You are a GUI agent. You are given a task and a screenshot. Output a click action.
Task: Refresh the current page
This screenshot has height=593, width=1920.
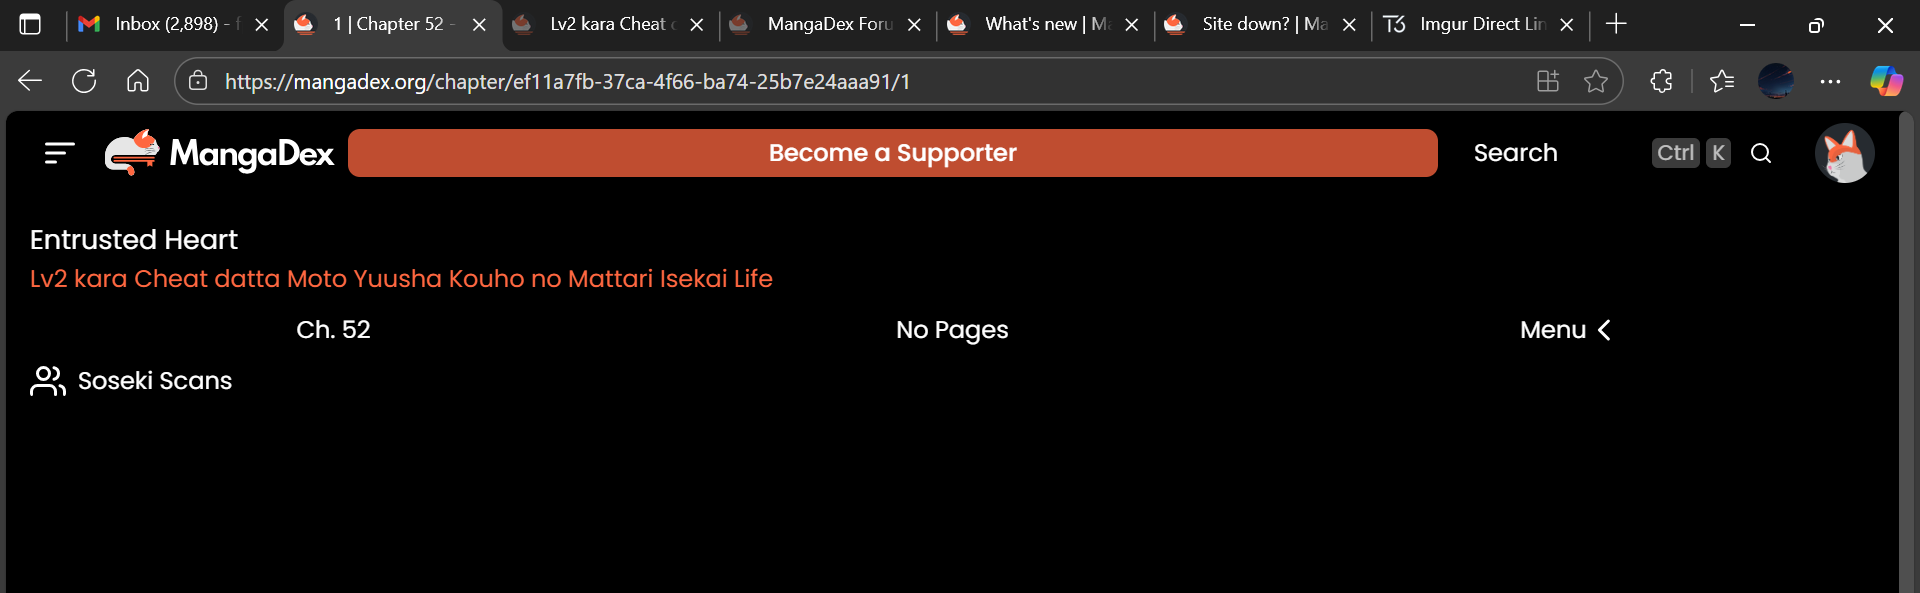(84, 81)
